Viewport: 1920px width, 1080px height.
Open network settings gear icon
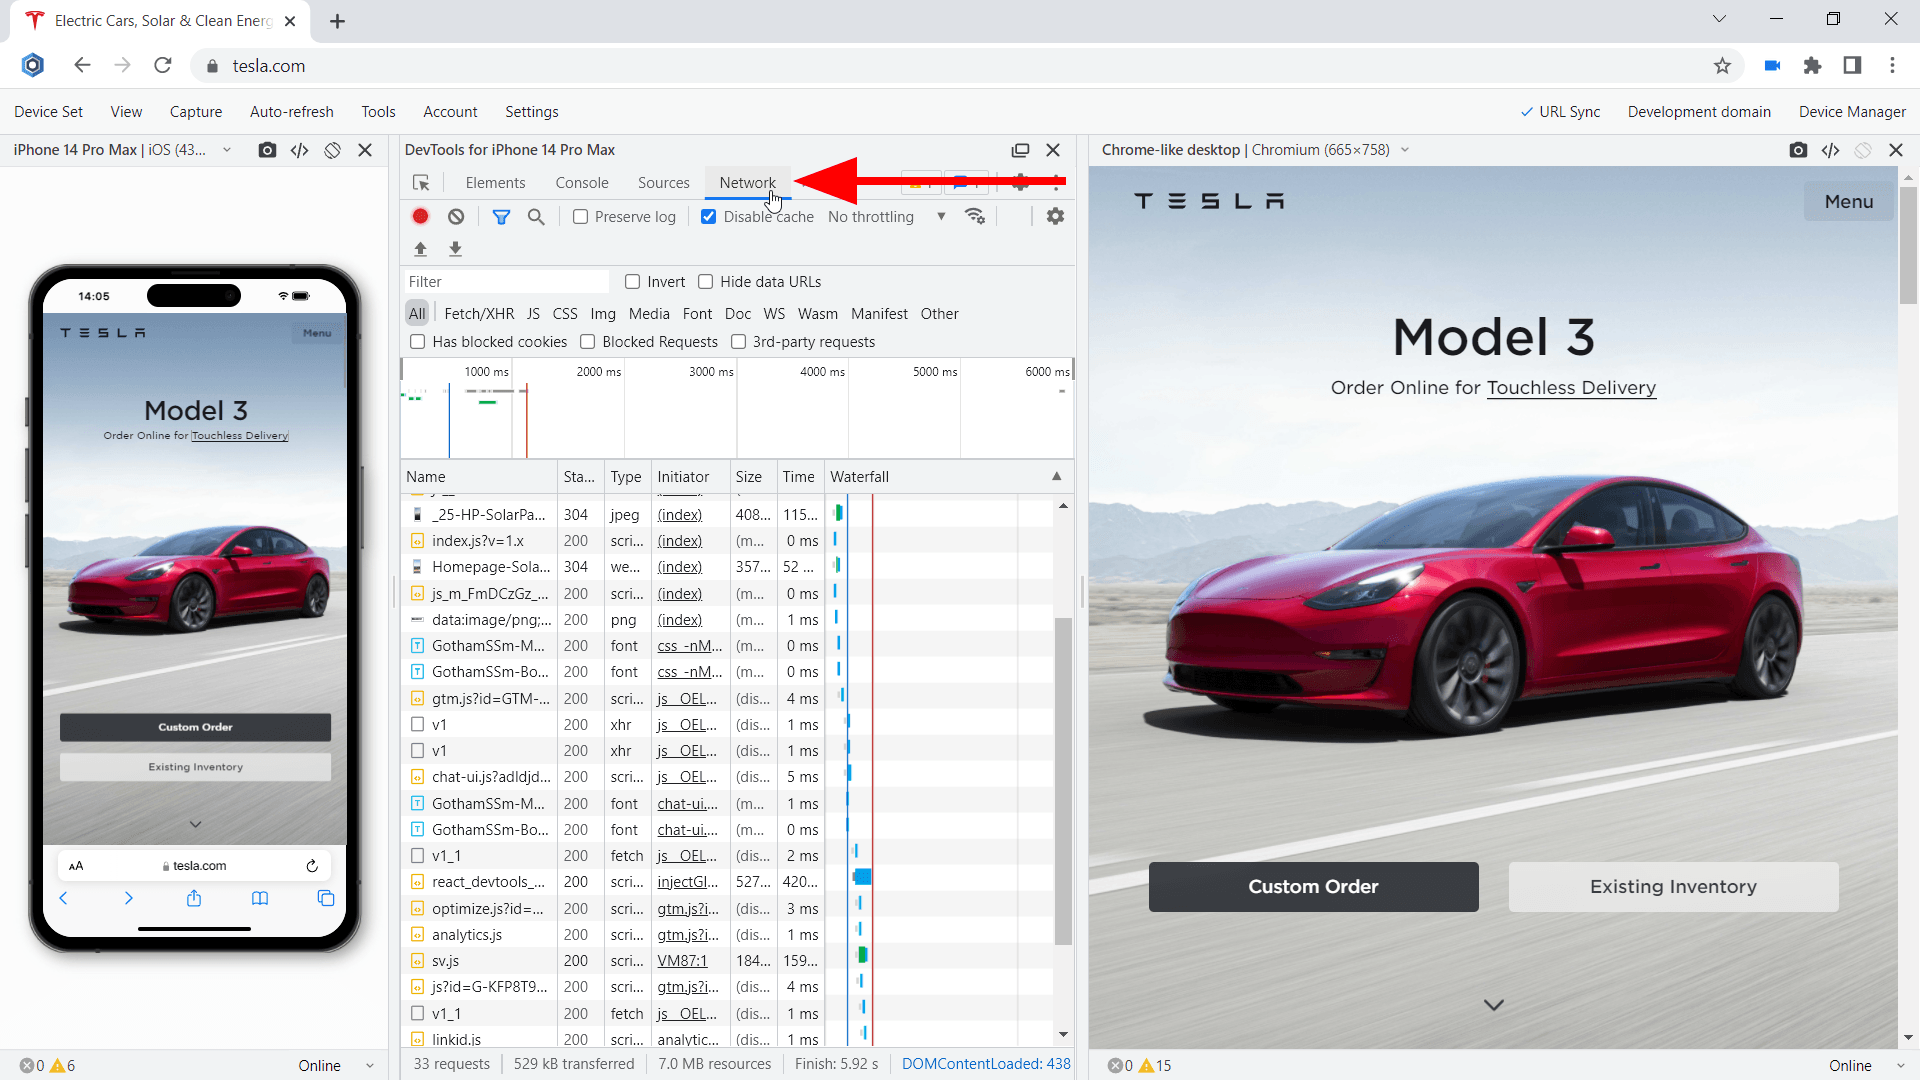1055,216
